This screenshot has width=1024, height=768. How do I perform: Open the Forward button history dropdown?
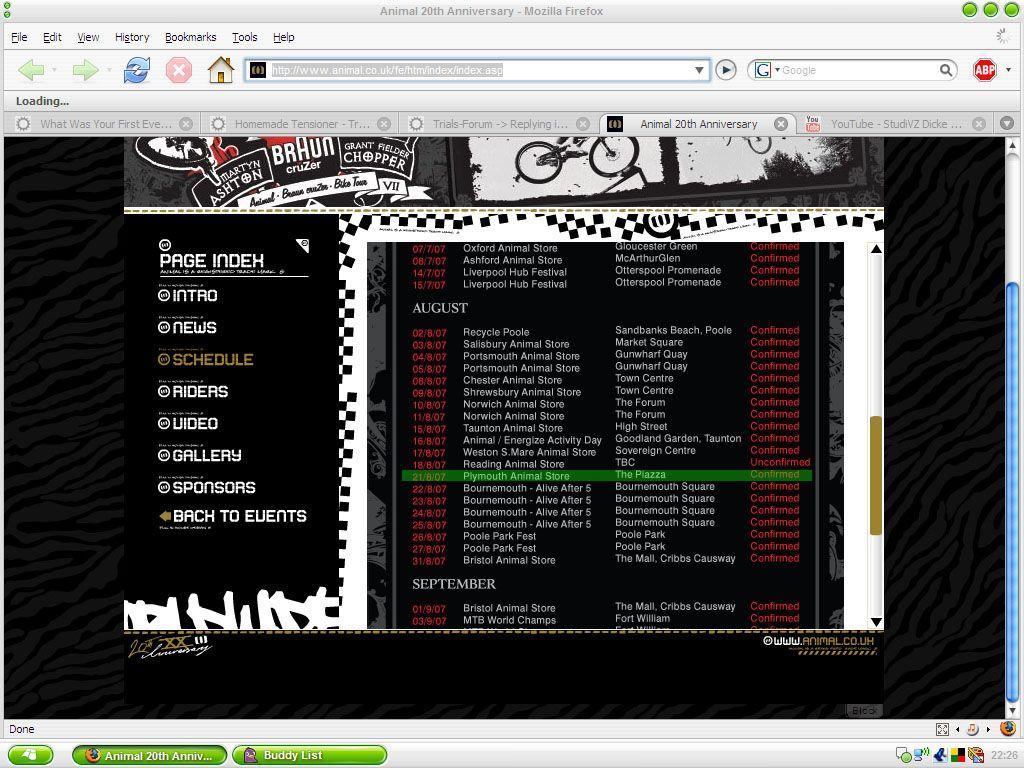coord(109,70)
